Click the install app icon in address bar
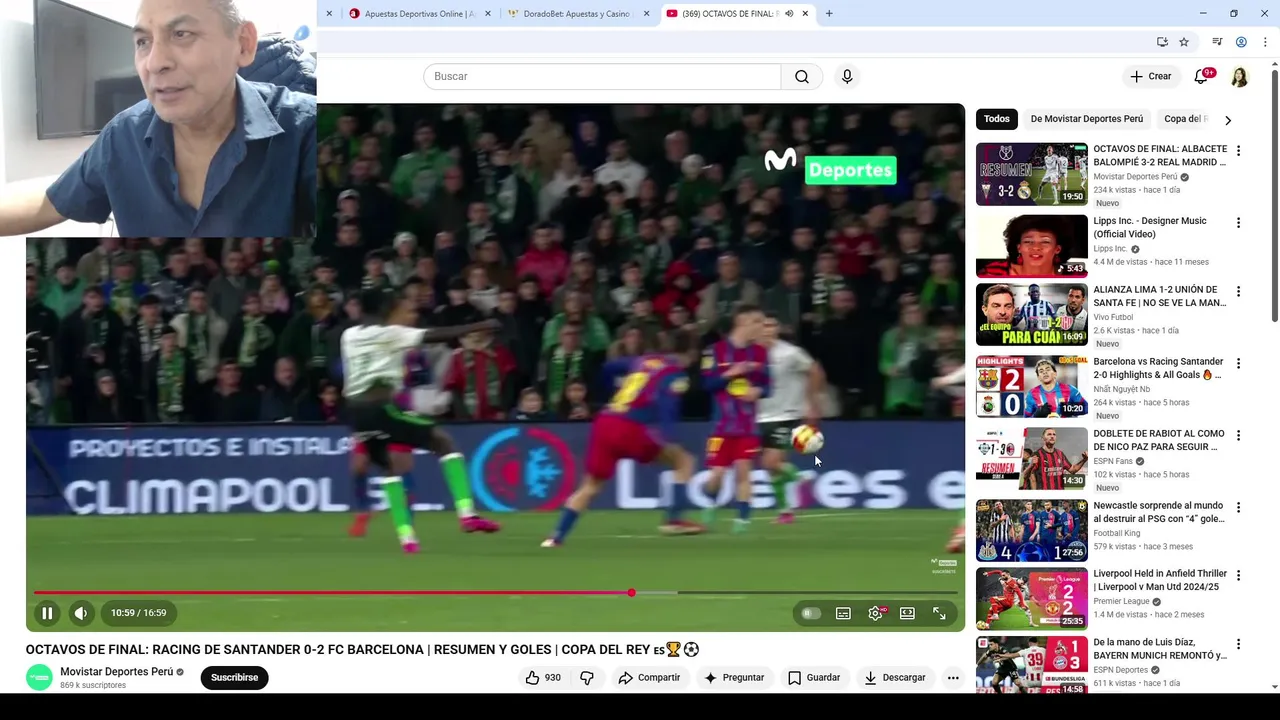The width and height of the screenshot is (1280, 720). (1162, 42)
